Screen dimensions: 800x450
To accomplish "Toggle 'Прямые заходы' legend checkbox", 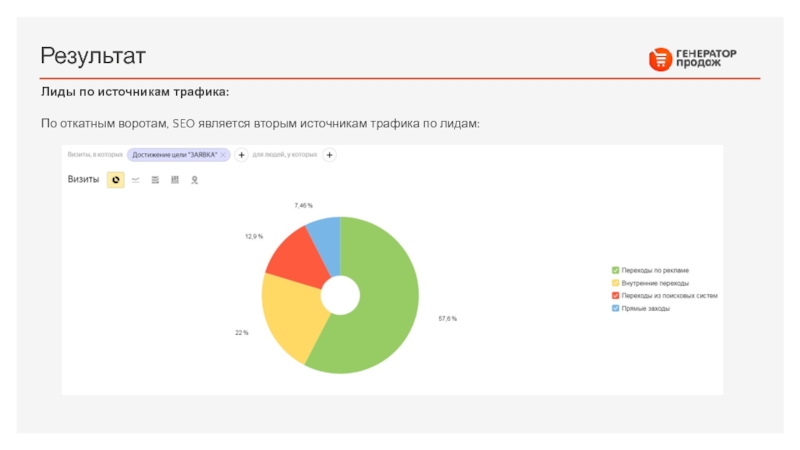I will click(616, 309).
